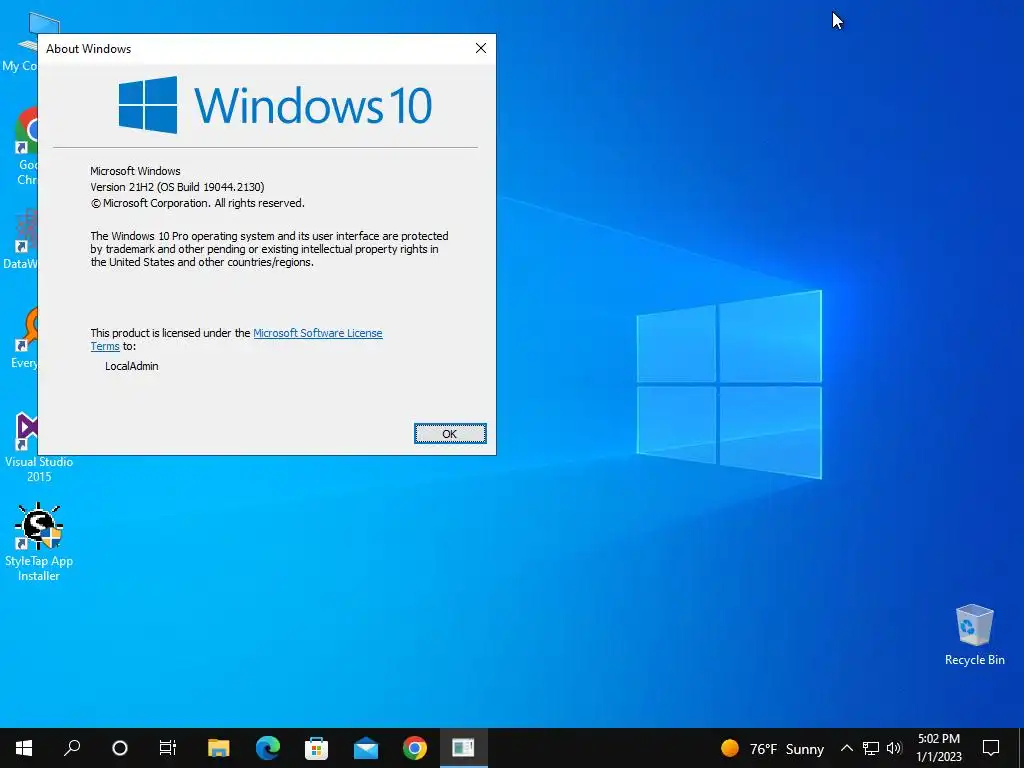Select the winver app taskbar button
Viewport: 1024px width, 768px height.
[464, 748]
